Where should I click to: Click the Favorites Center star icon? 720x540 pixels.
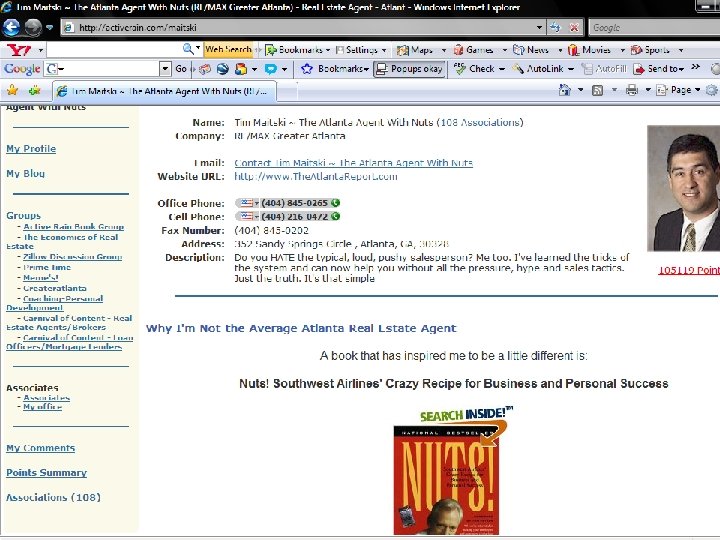pyautogui.click(x=12, y=90)
